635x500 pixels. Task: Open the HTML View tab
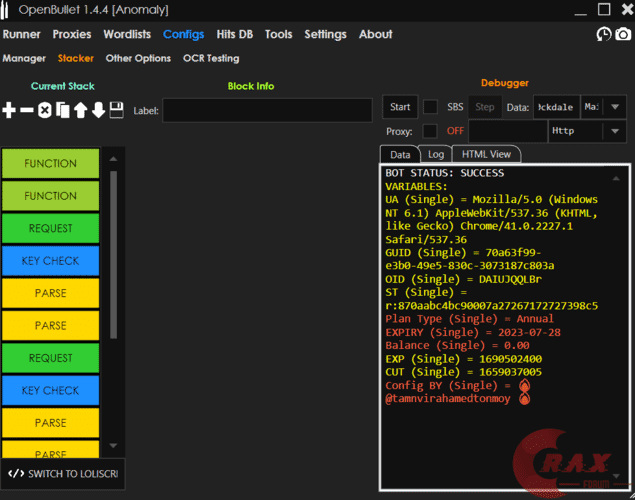[x=485, y=154]
